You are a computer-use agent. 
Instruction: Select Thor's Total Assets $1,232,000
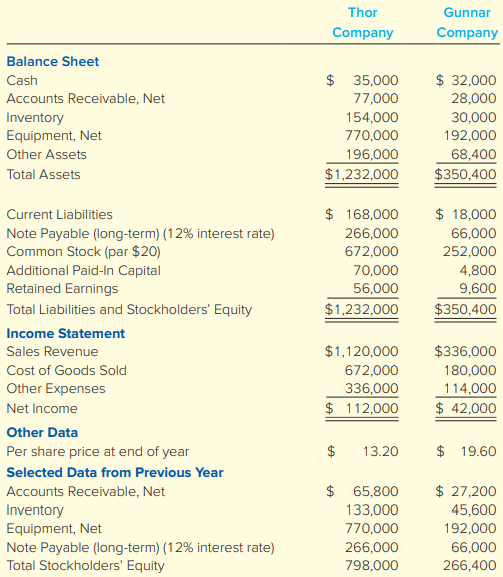(361, 174)
